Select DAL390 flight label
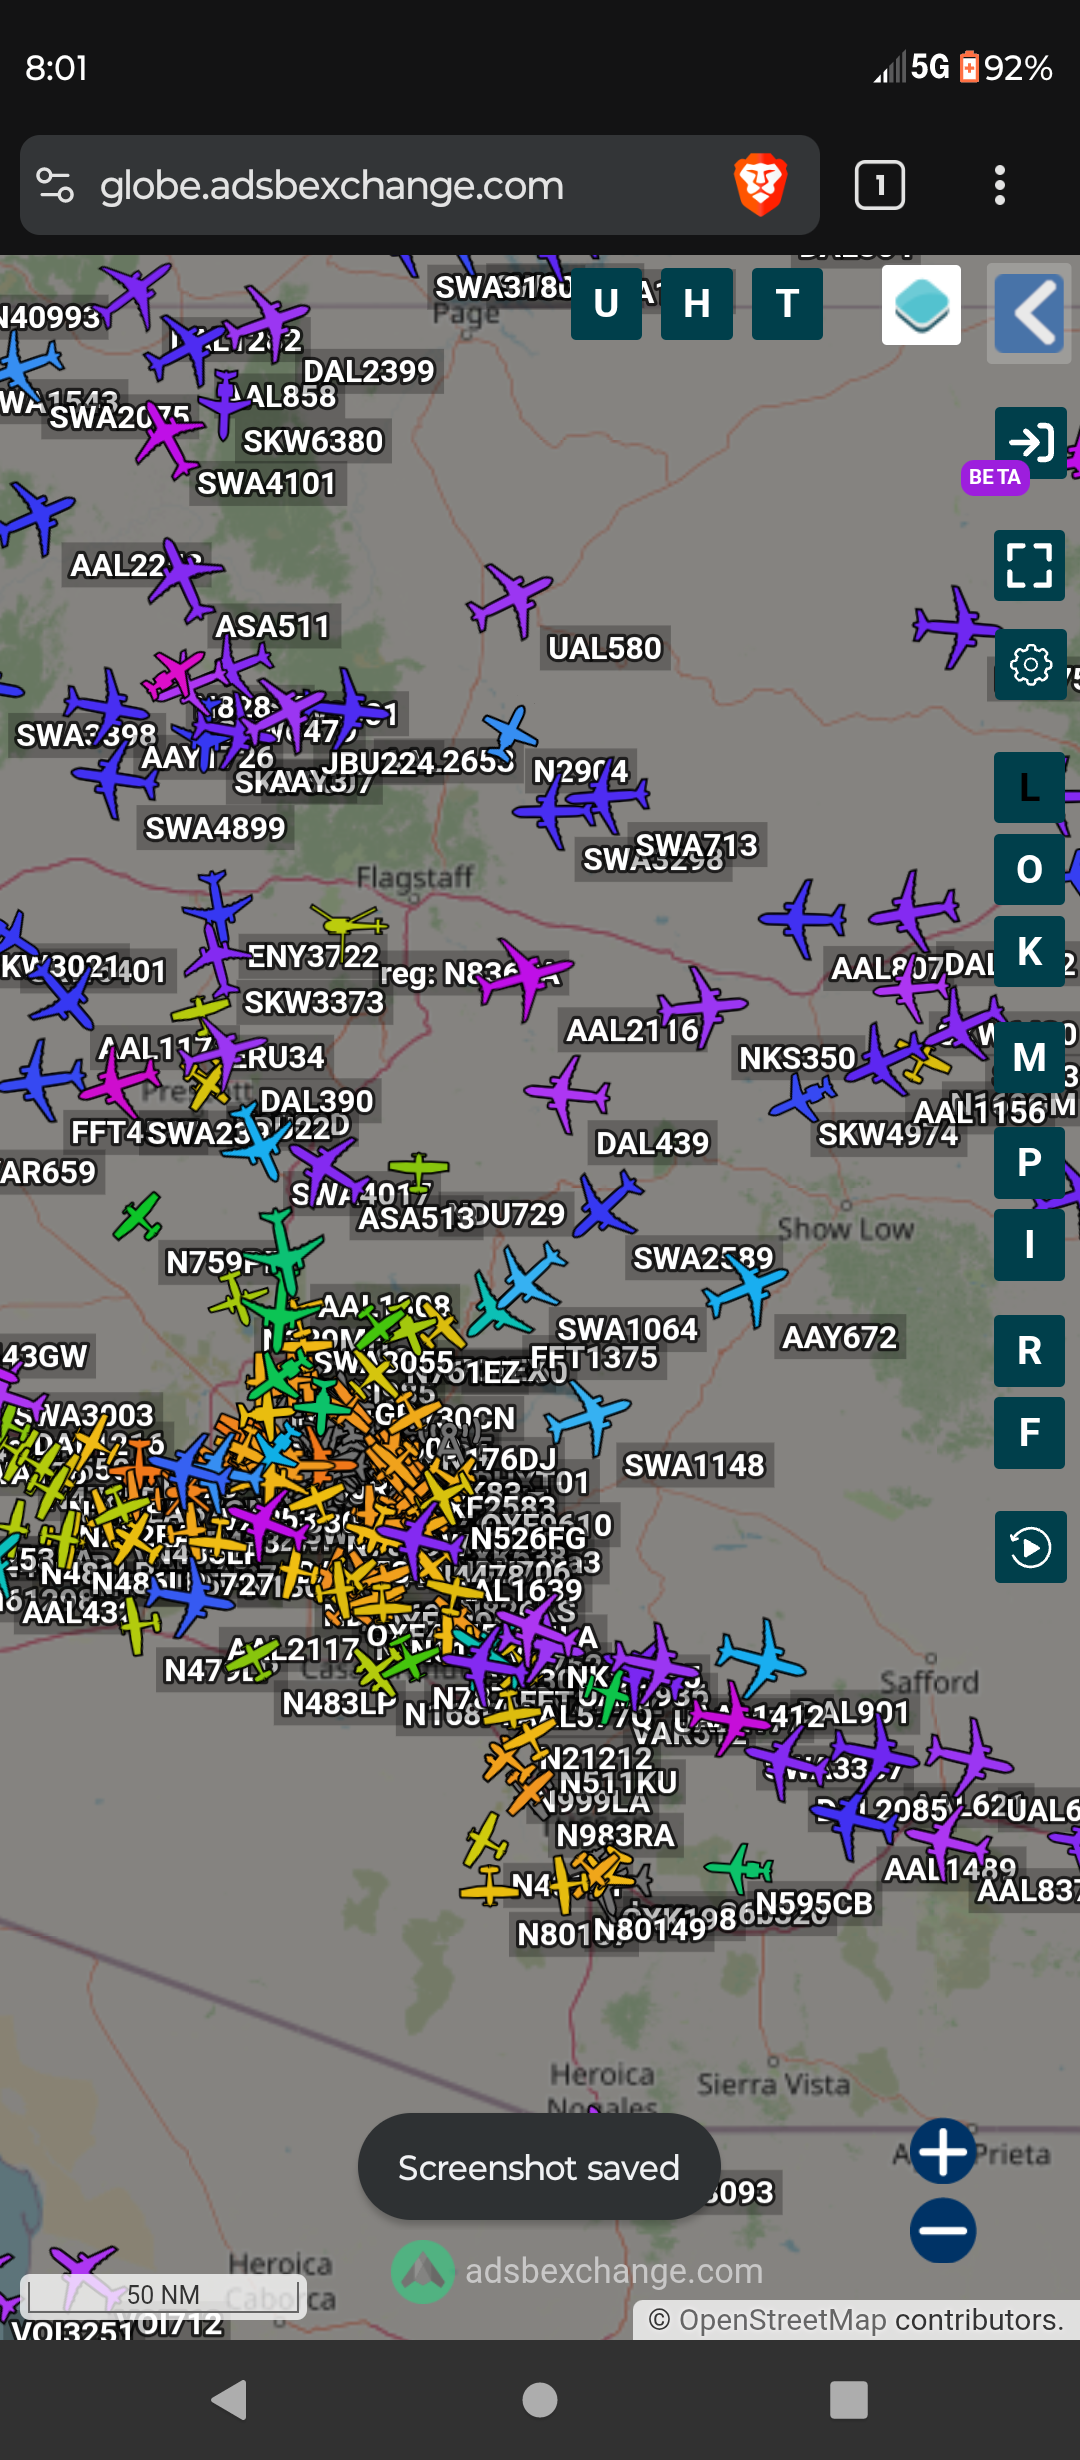This screenshot has width=1080, height=2460. pyautogui.click(x=316, y=1101)
